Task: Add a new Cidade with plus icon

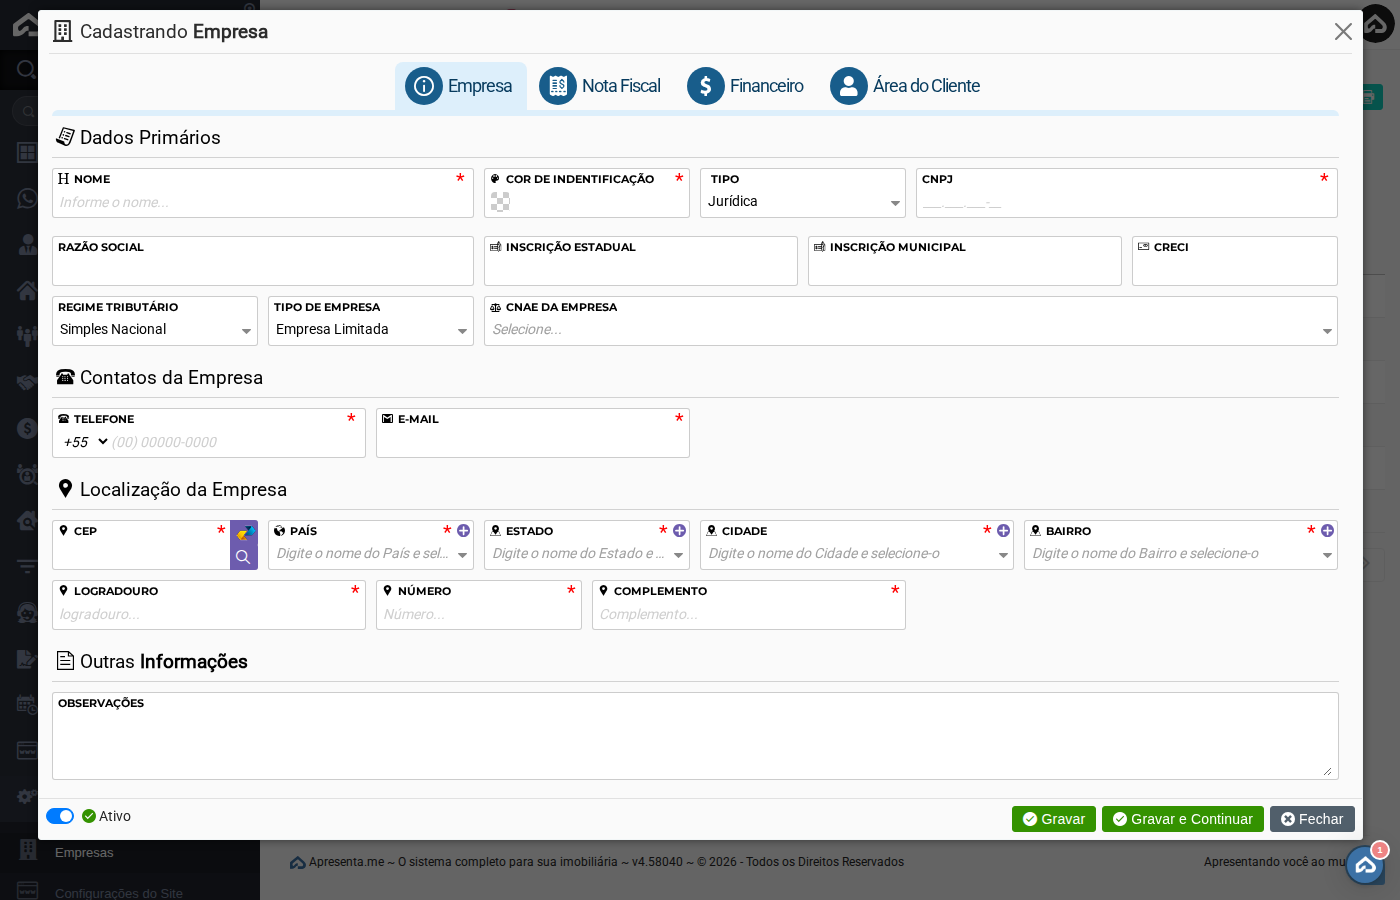Action: click(x=1003, y=531)
